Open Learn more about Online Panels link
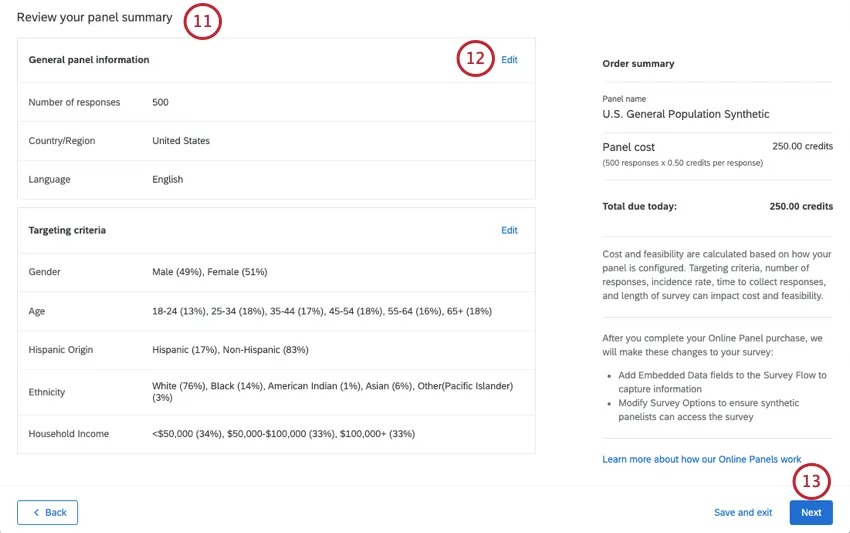 [702, 459]
